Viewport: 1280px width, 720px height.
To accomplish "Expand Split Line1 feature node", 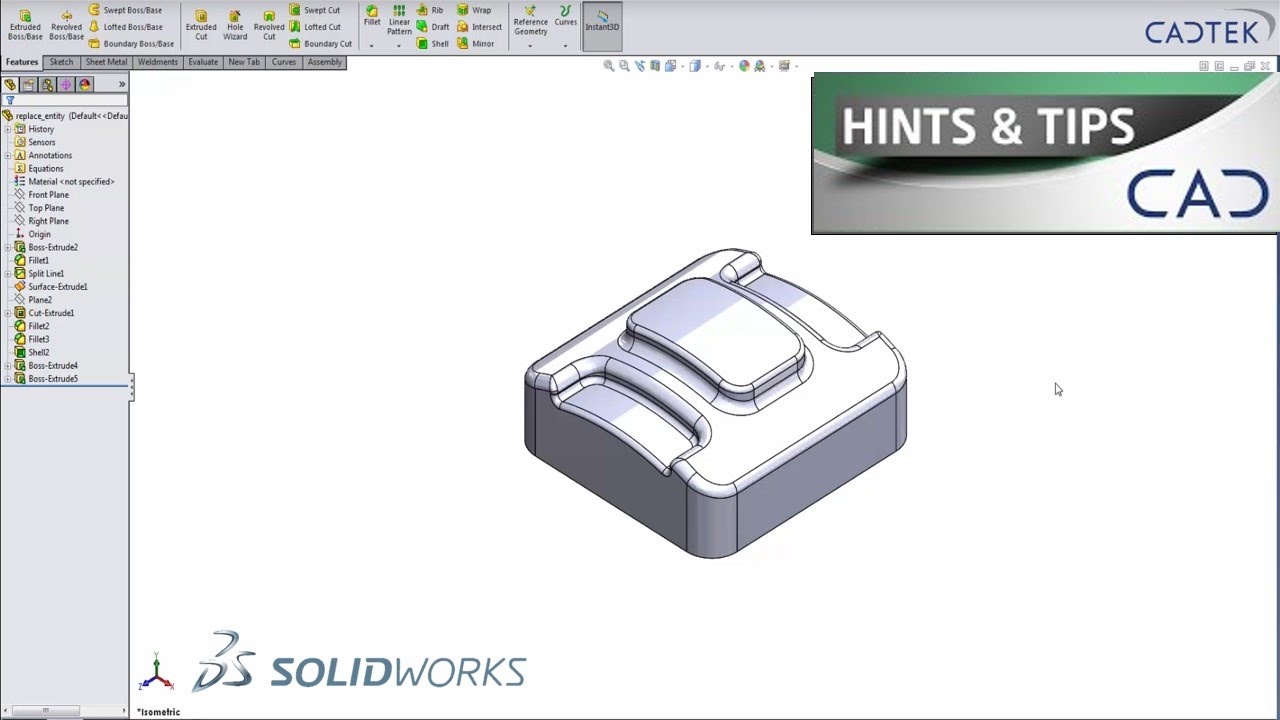I will (x=8, y=273).
